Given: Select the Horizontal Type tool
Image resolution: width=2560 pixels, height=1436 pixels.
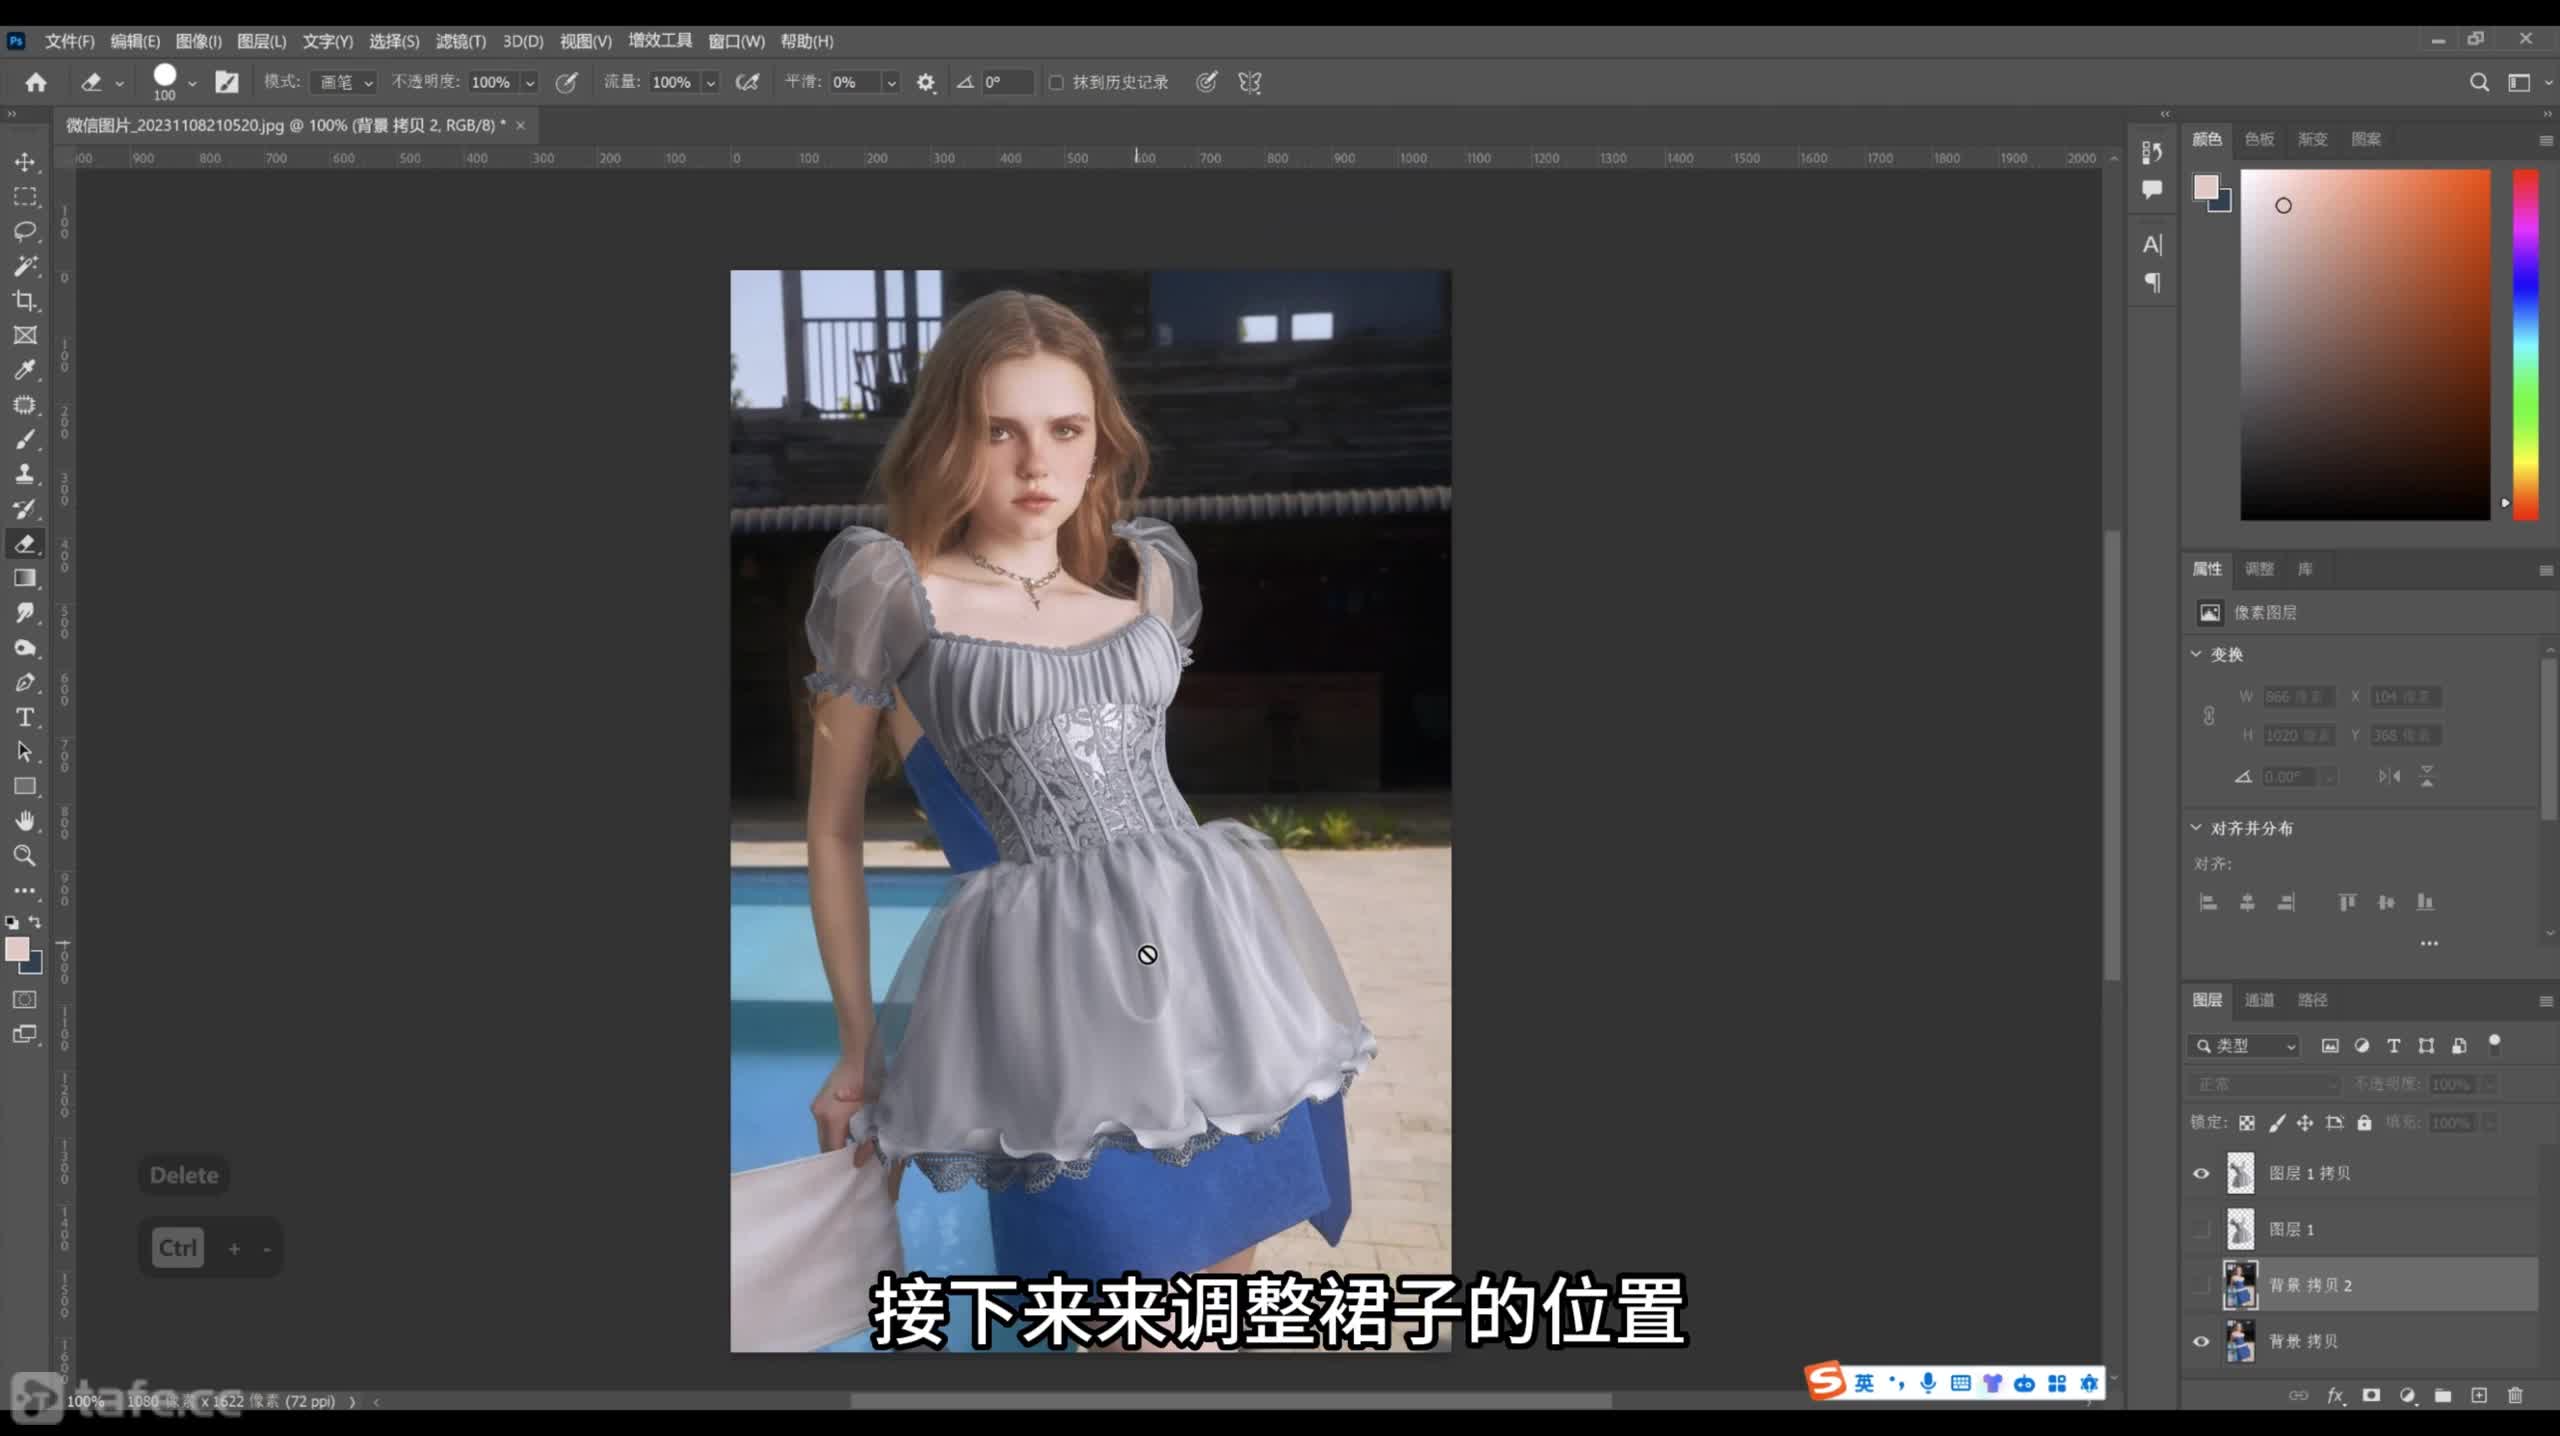Looking at the screenshot, I should pos(25,717).
